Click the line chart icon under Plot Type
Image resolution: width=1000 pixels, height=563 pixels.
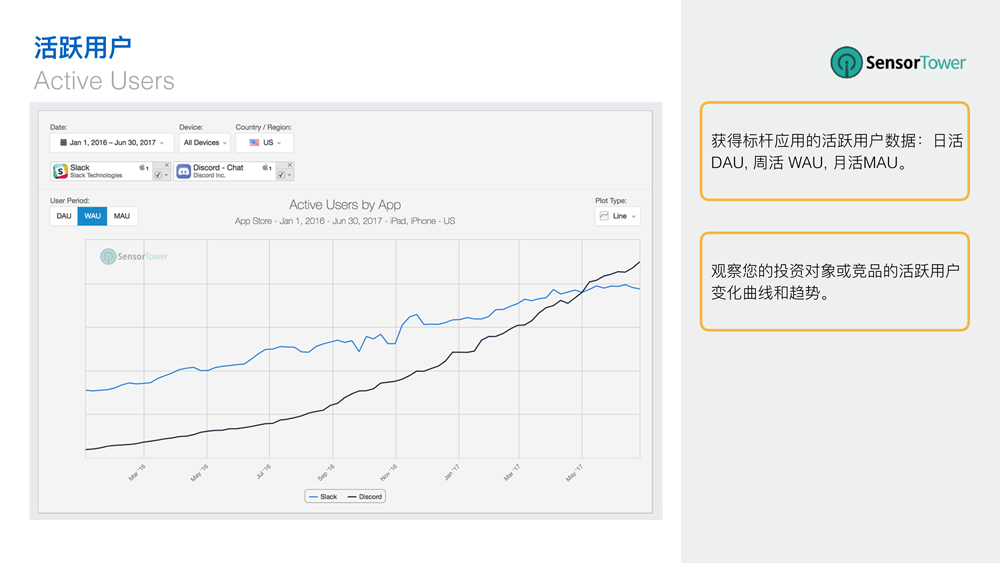pyautogui.click(x=604, y=216)
